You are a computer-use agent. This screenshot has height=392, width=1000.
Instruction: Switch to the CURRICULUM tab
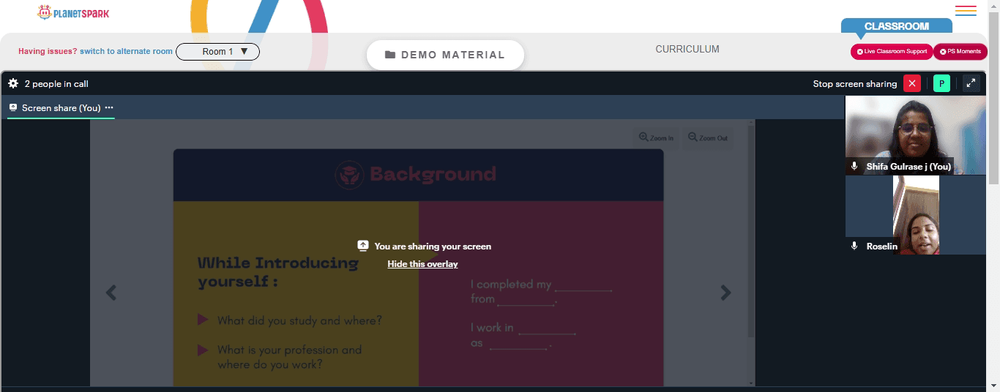pos(687,49)
